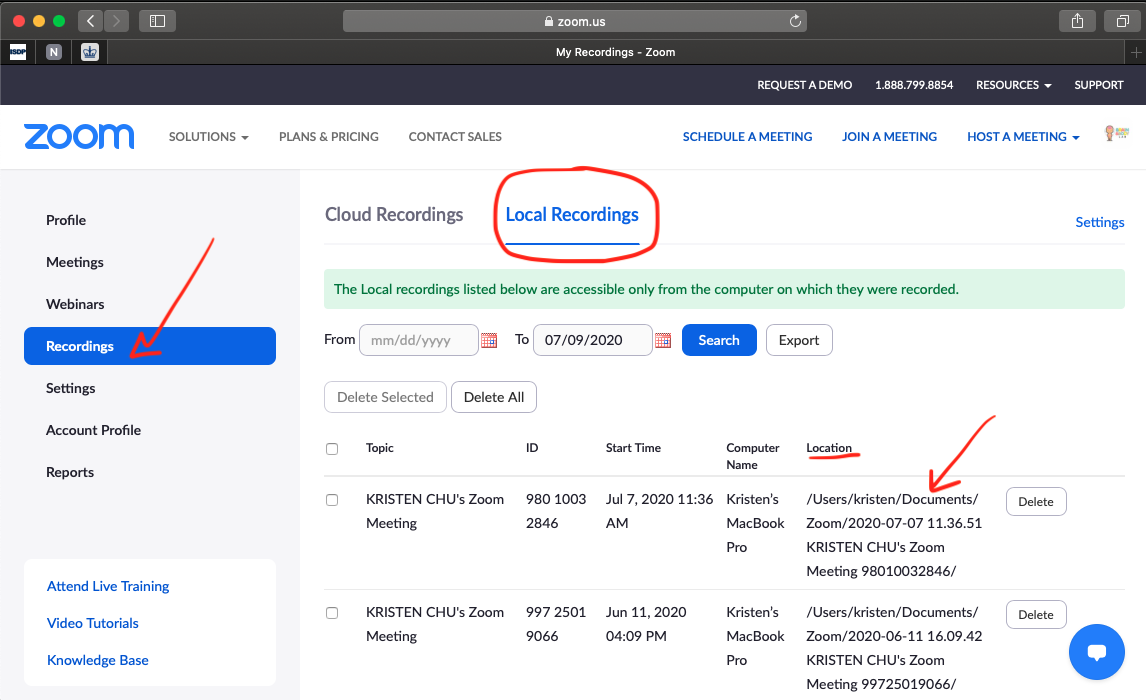Viewport: 1146px width, 700px height.
Task: Check the Jul 7, 2020 recording checkbox
Action: coord(332,500)
